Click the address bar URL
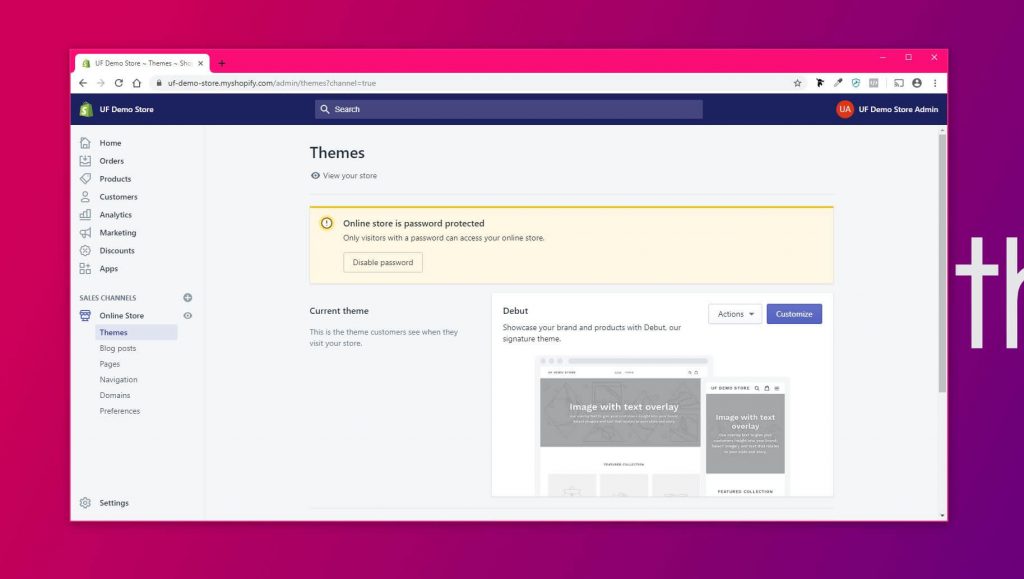Screen dimensions: 1024x579 (x=272, y=83)
